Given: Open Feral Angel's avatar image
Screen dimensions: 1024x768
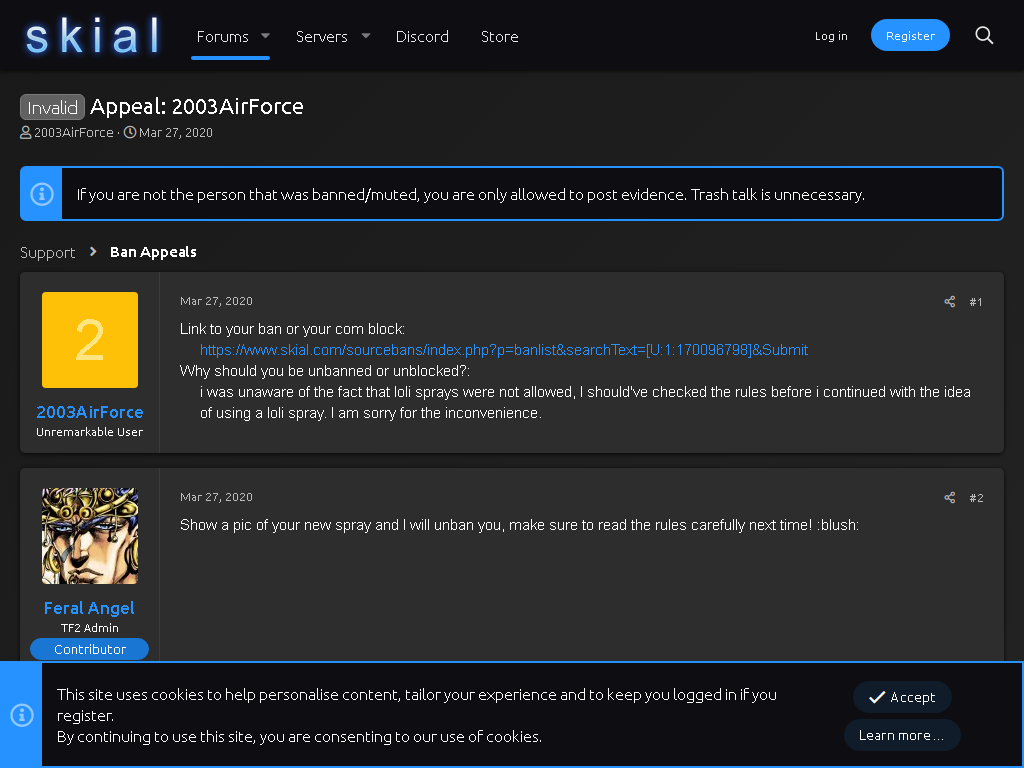Looking at the screenshot, I should pyautogui.click(x=89, y=536).
